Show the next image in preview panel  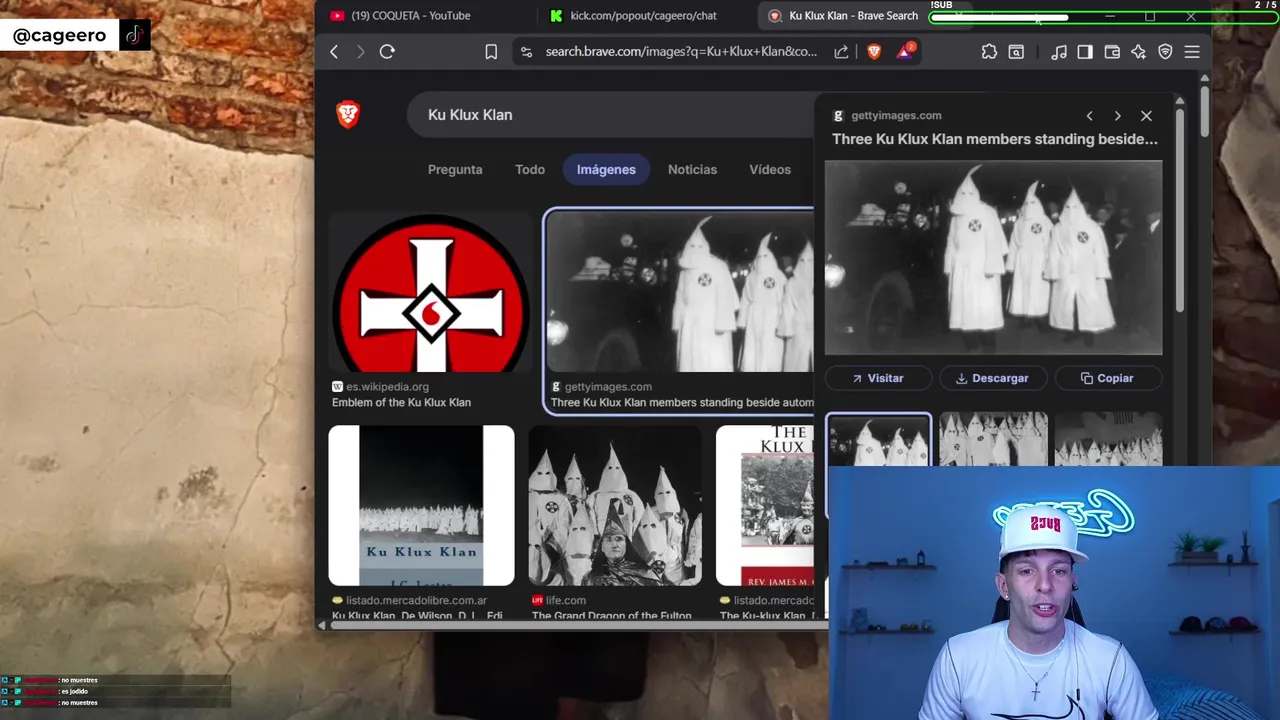1117,116
